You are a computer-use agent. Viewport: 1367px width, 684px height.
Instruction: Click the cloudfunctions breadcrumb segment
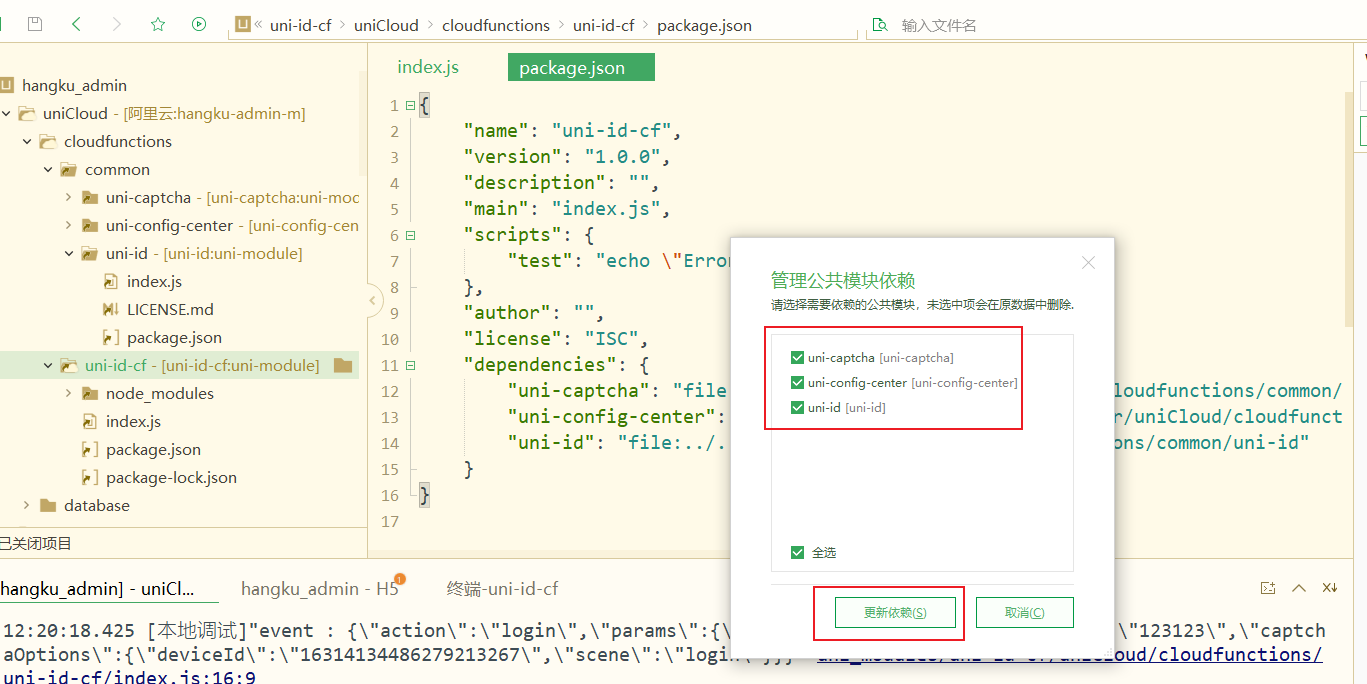(x=496, y=25)
